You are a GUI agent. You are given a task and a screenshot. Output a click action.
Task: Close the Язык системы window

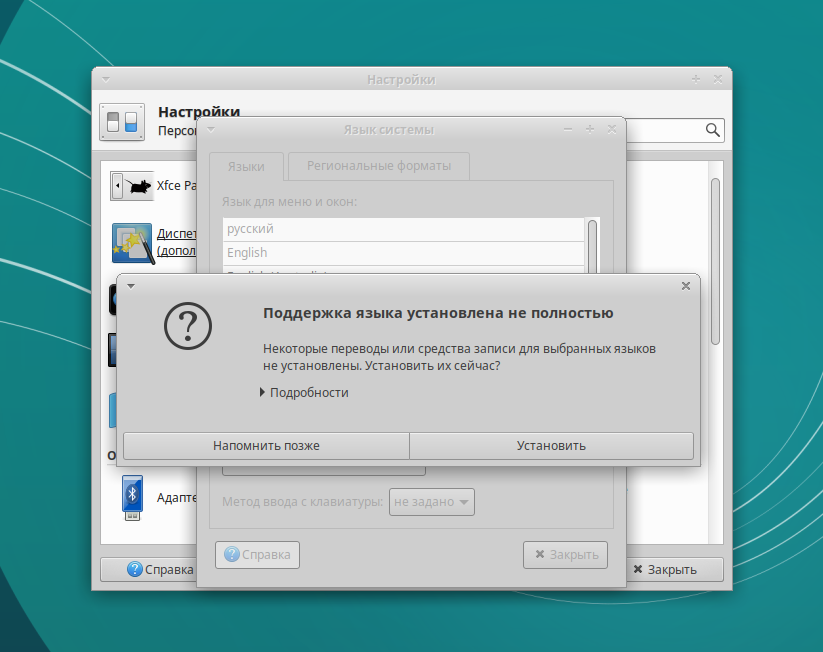(x=611, y=129)
